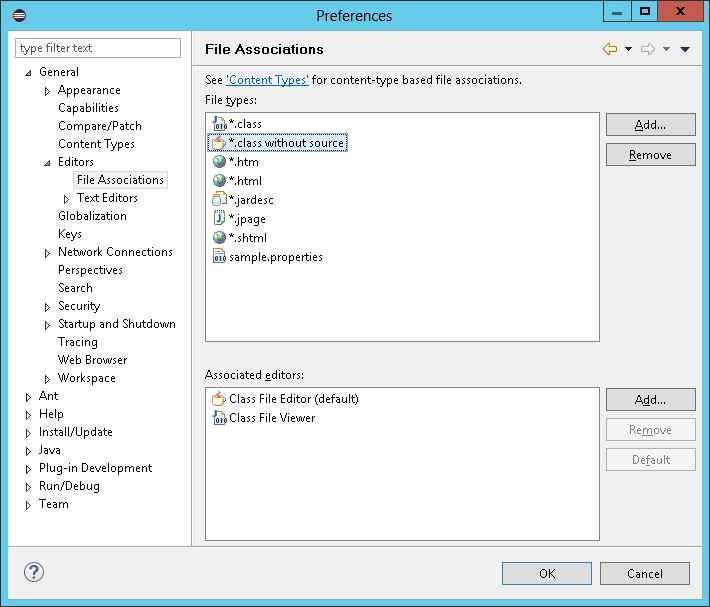The width and height of the screenshot is (710, 607).
Task: Click the sample.properties file icon
Action: click(x=220, y=257)
